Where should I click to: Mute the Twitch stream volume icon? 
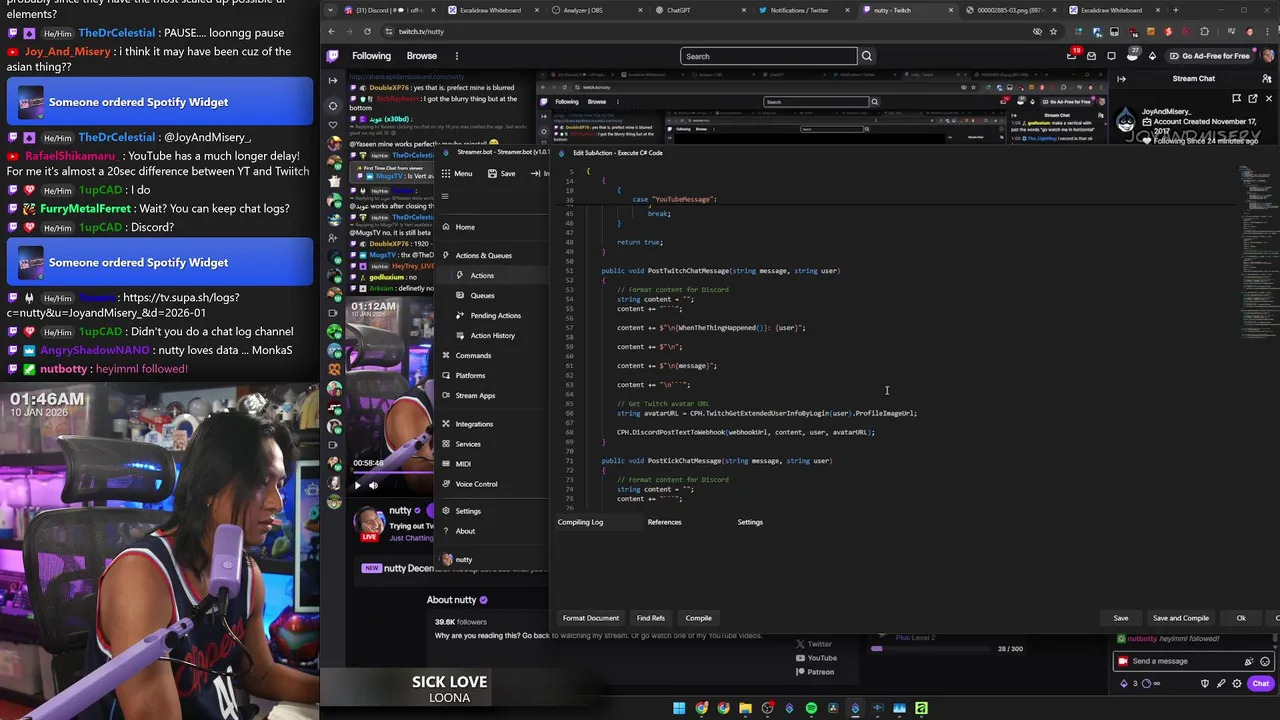(x=373, y=486)
